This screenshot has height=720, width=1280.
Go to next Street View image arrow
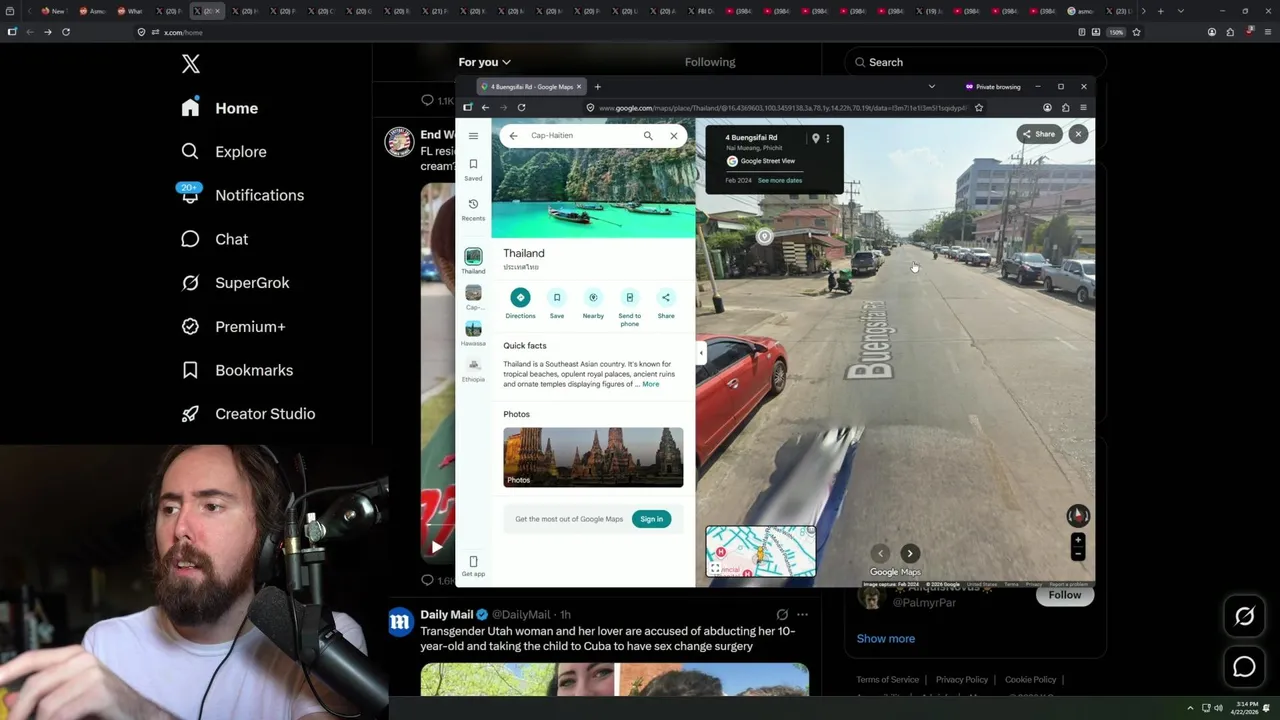click(x=910, y=553)
